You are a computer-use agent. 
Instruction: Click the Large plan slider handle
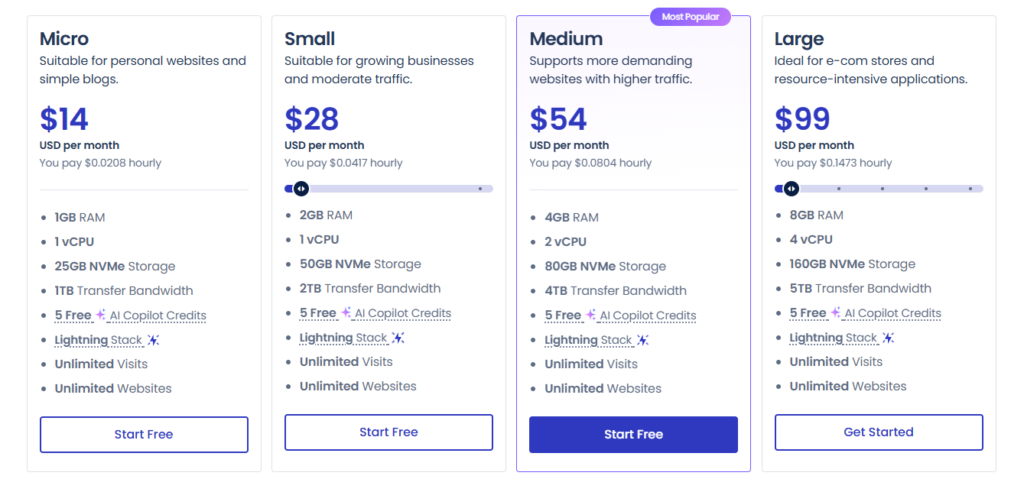[791, 189]
